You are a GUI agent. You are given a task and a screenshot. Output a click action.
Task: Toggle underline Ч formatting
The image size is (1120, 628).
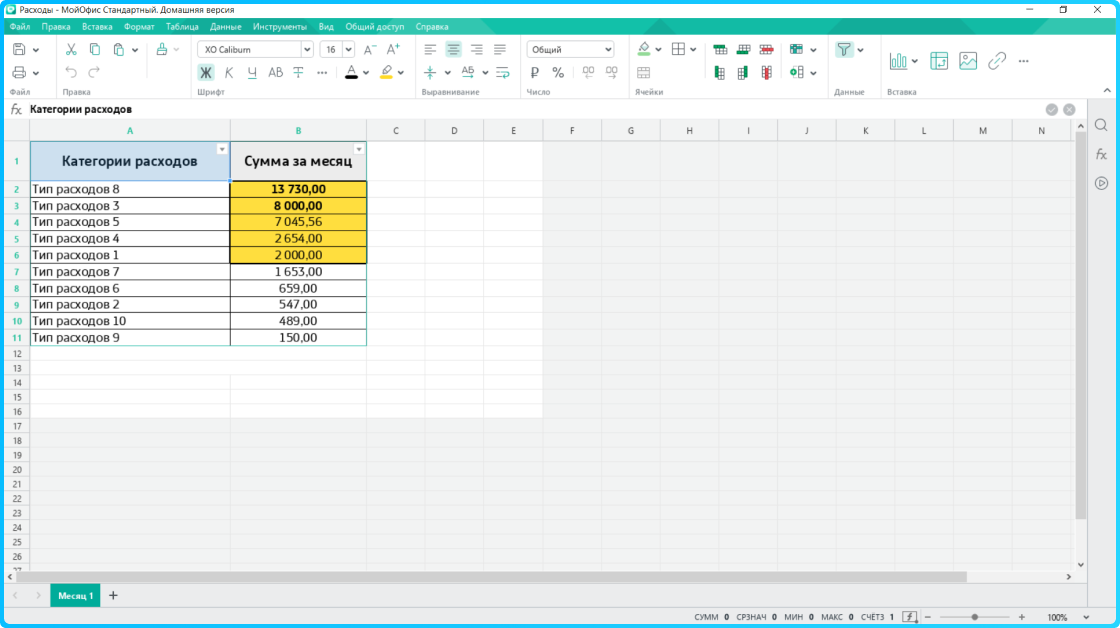point(251,72)
